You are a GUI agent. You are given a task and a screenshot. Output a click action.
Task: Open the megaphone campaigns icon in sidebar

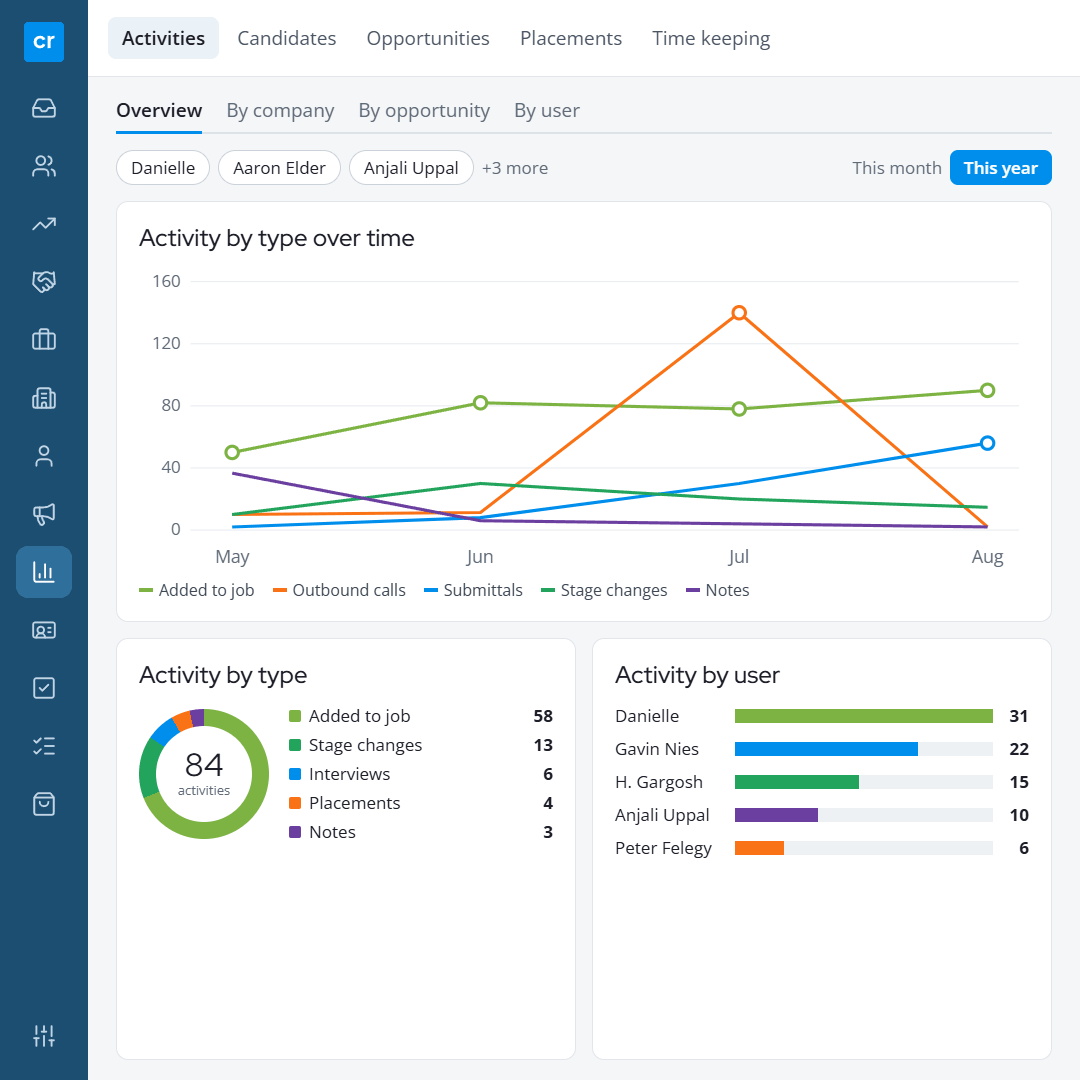(x=43, y=514)
